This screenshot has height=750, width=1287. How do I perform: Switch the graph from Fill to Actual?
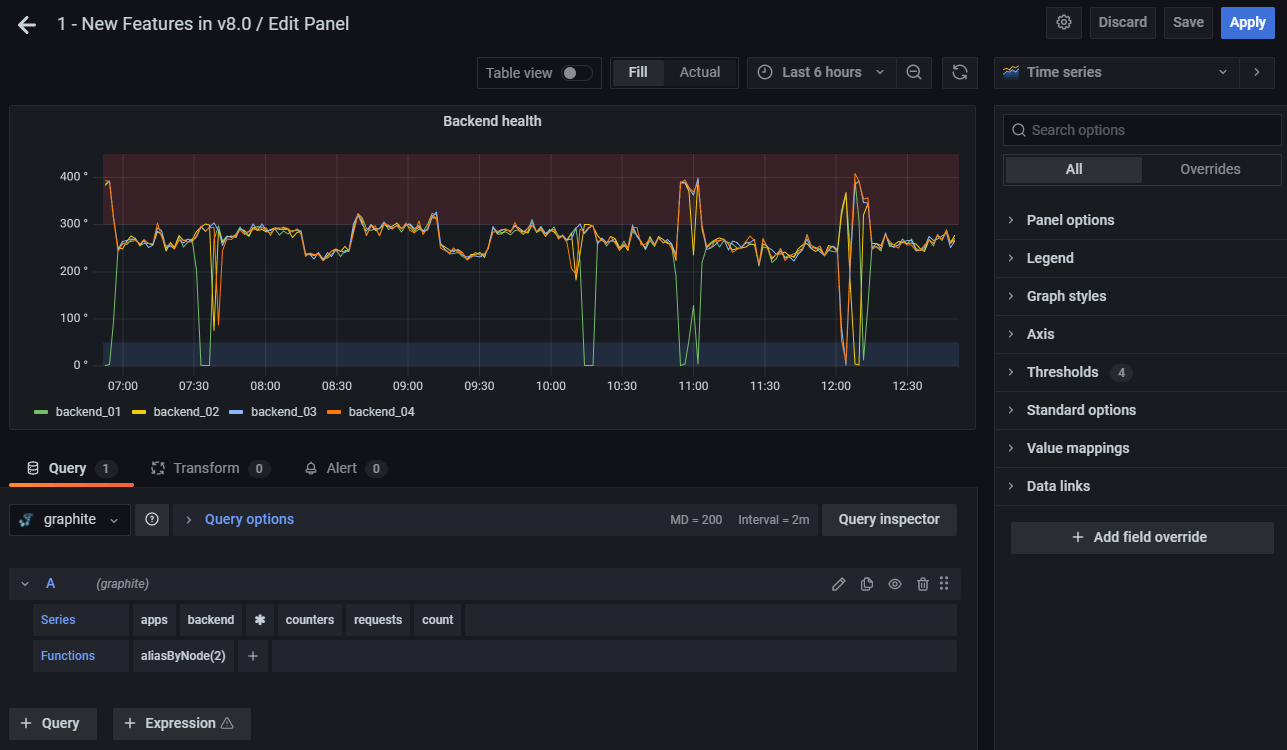click(699, 72)
